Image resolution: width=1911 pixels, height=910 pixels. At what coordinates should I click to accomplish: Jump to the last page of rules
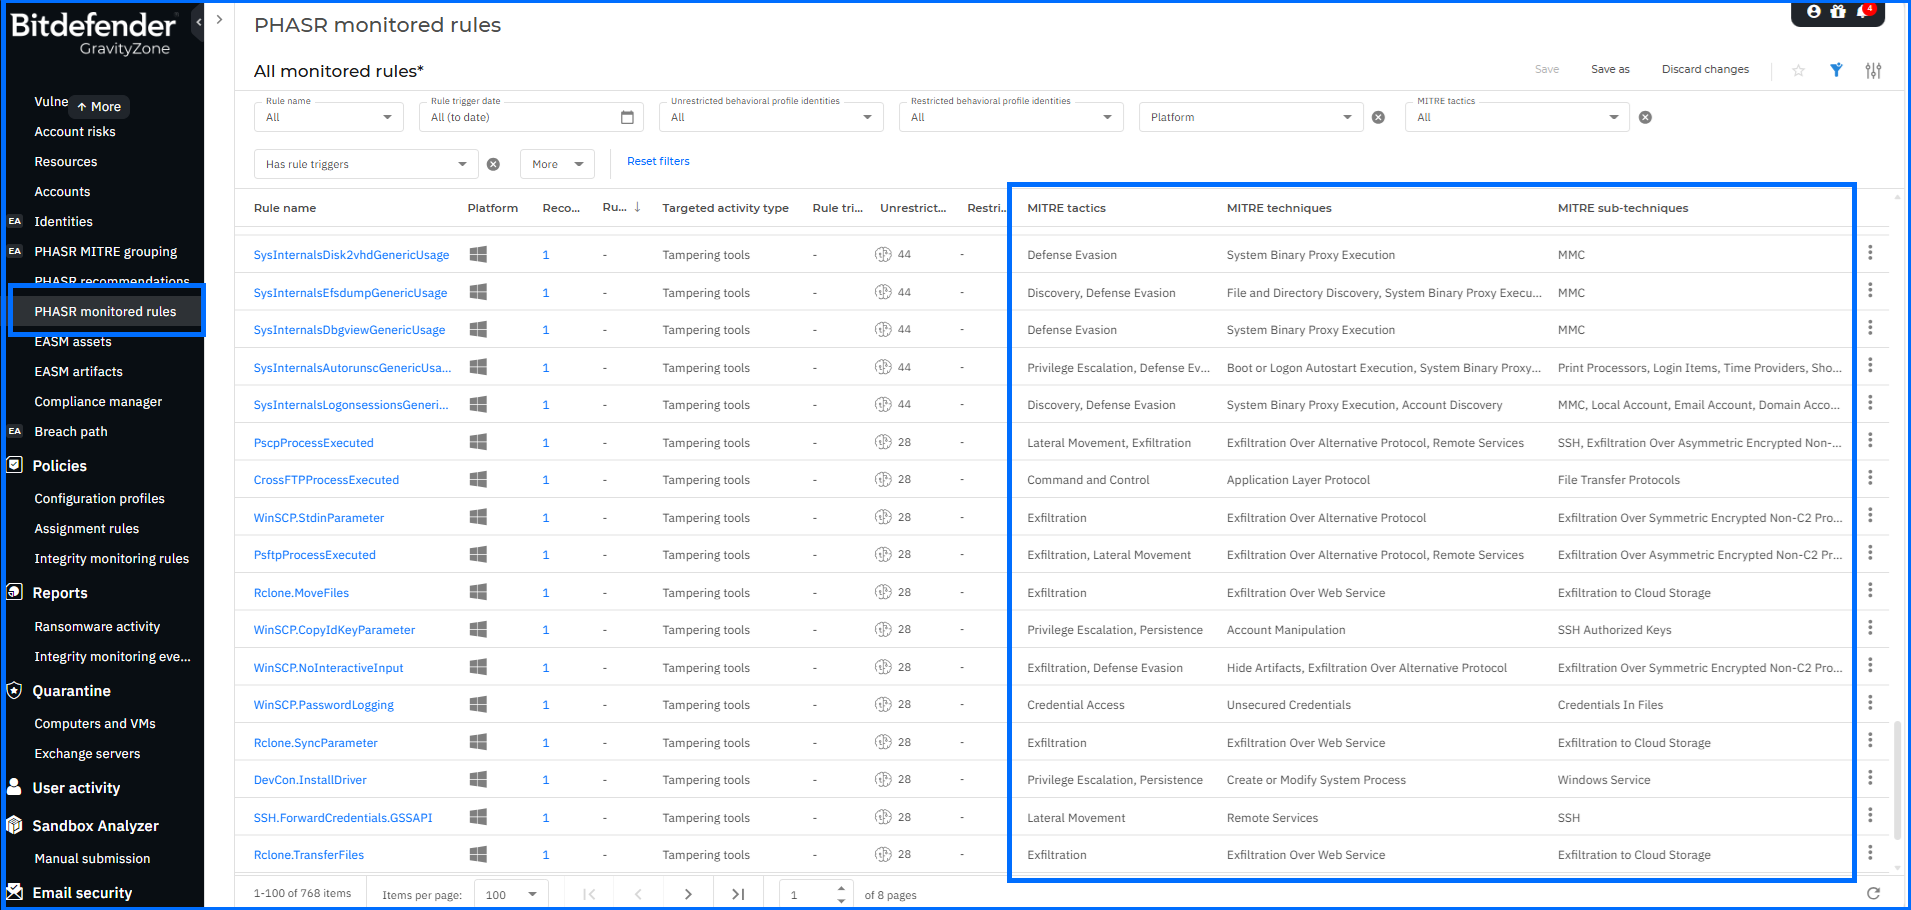pos(738,894)
